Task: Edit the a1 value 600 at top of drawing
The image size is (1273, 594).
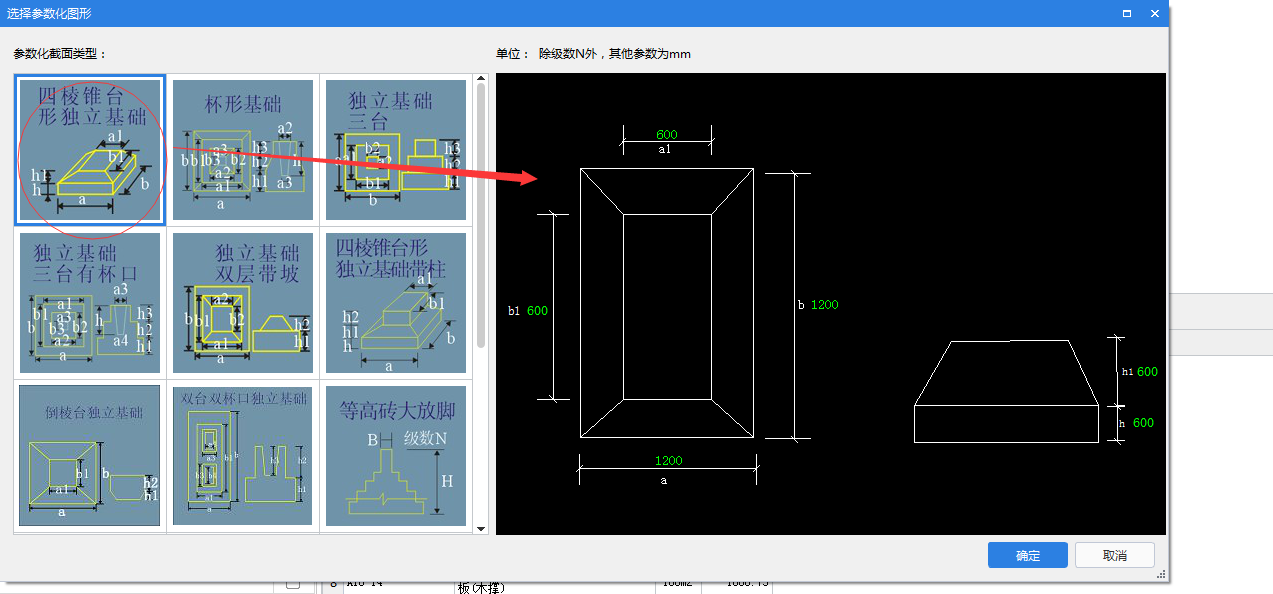Action: pyautogui.click(x=666, y=135)
